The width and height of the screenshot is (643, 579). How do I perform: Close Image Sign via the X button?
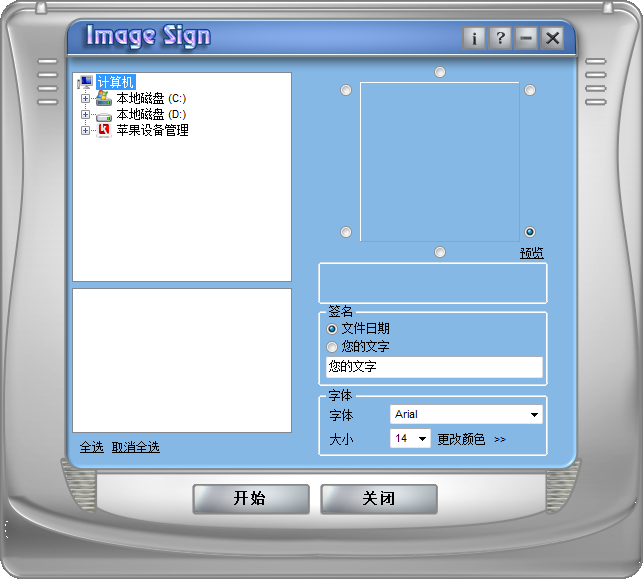(x=552, y=39)
